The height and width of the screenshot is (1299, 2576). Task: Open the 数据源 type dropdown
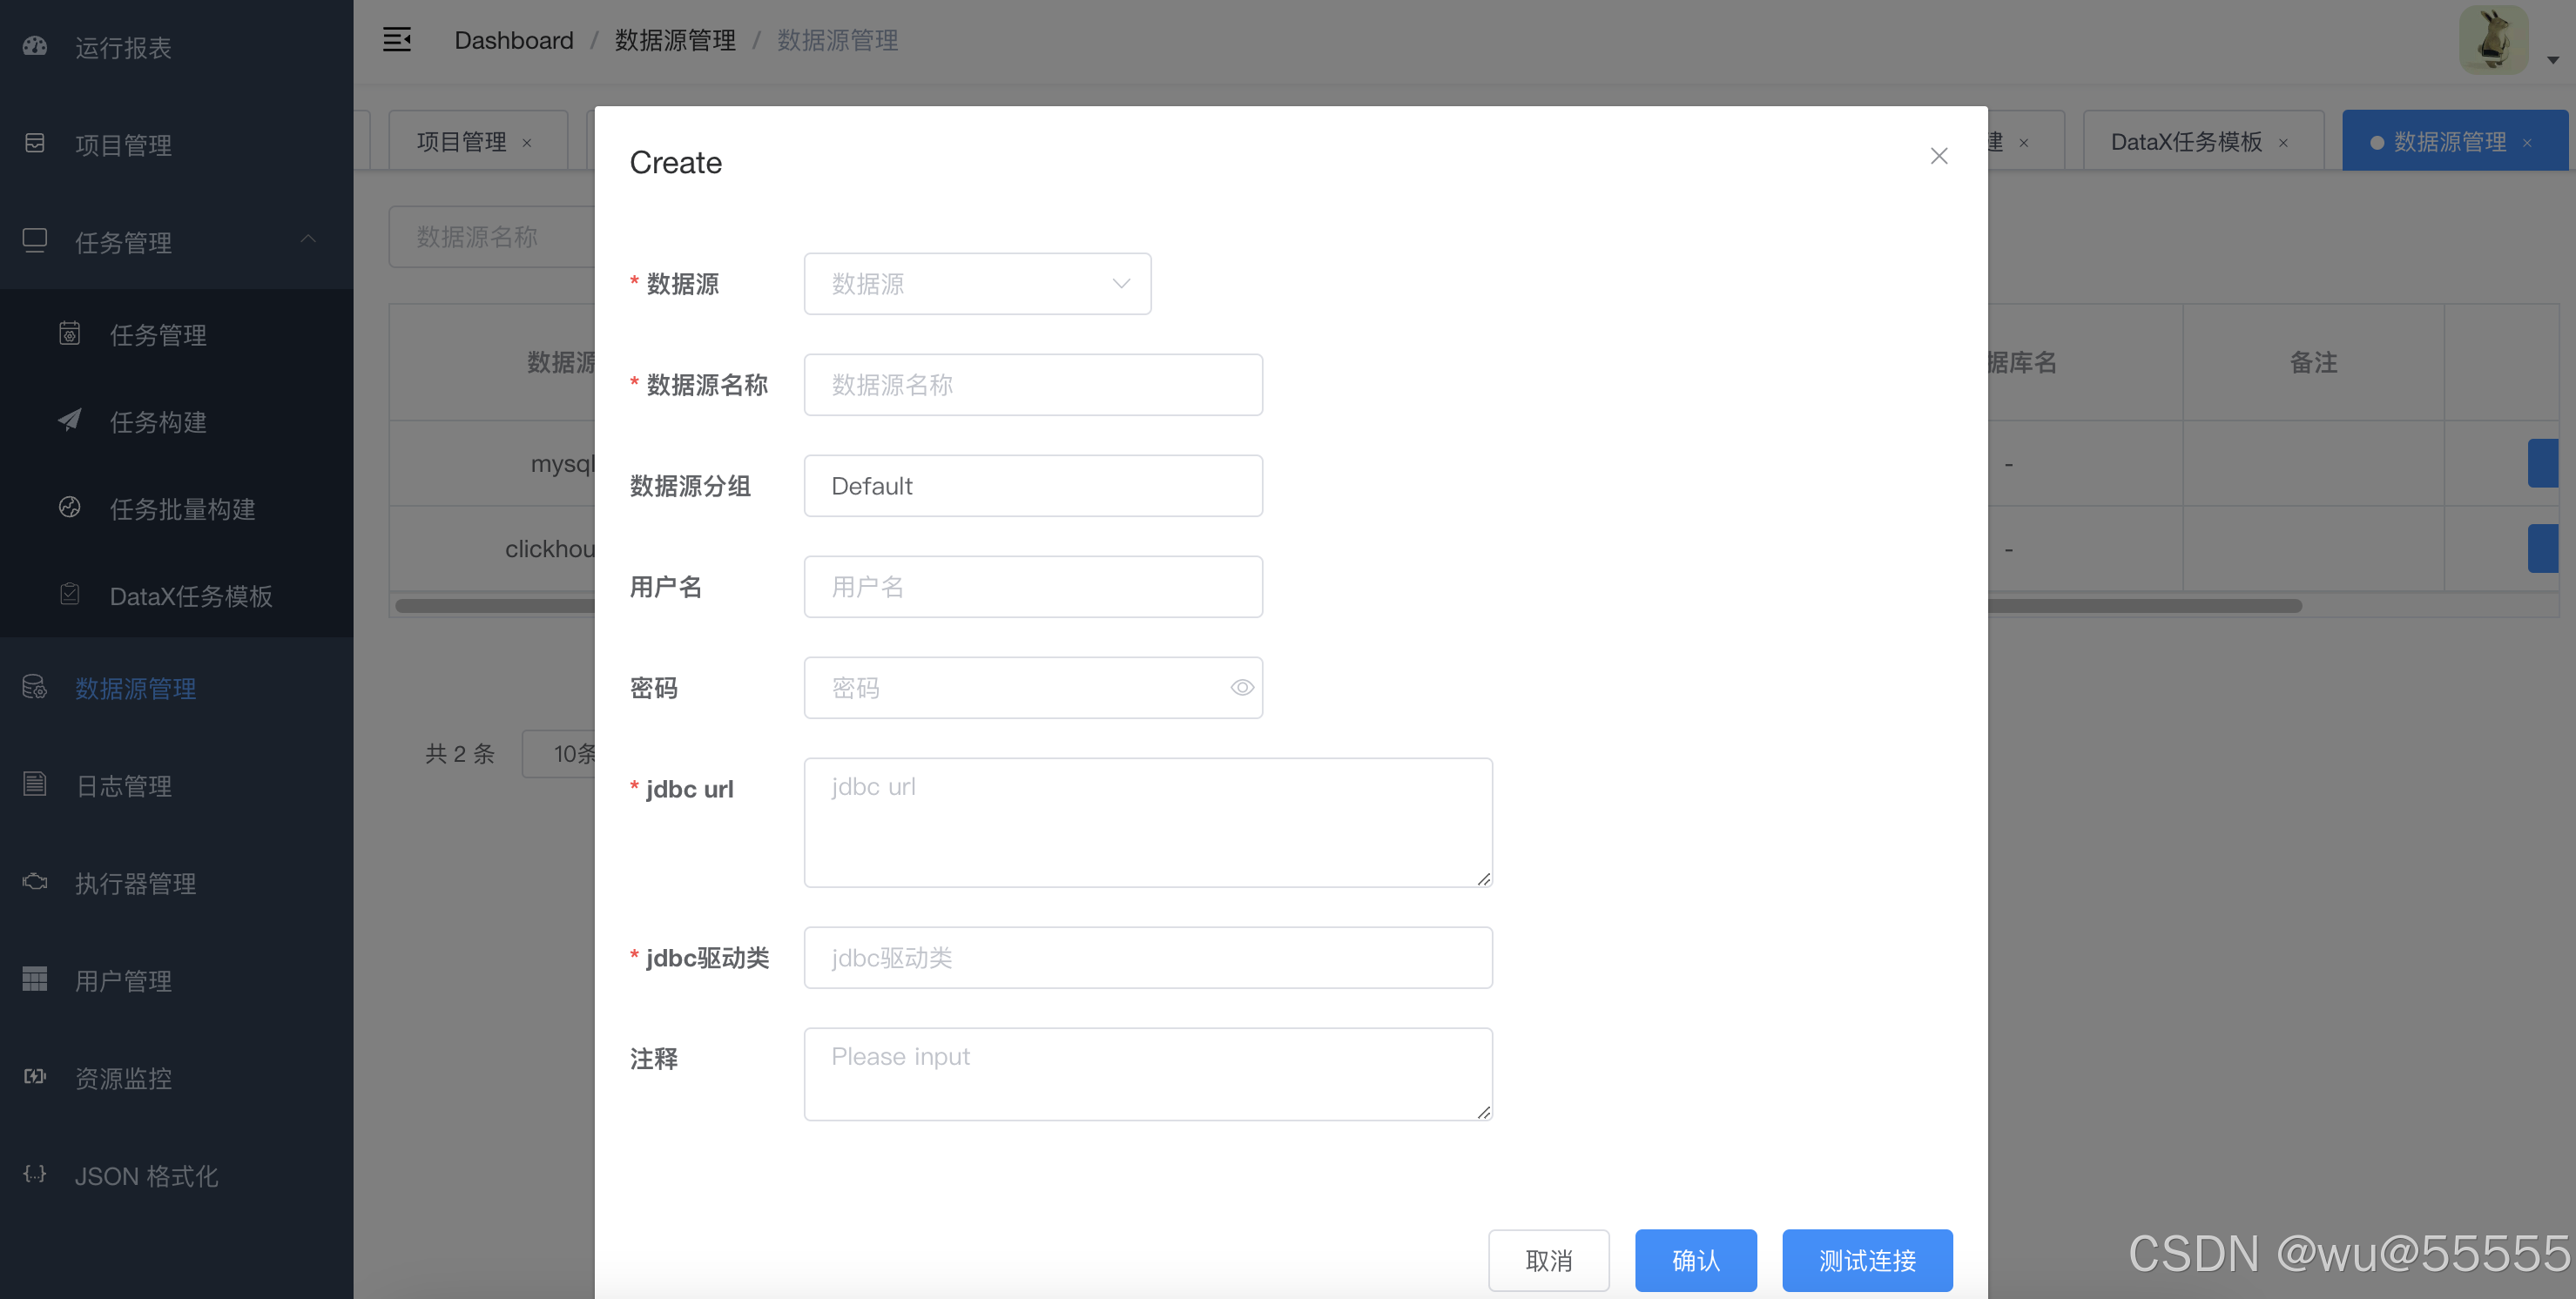point(976,284)
